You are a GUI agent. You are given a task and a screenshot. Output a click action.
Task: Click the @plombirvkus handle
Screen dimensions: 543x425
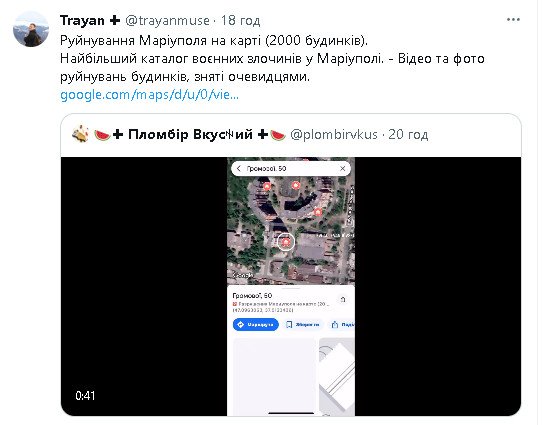(333, 134)
